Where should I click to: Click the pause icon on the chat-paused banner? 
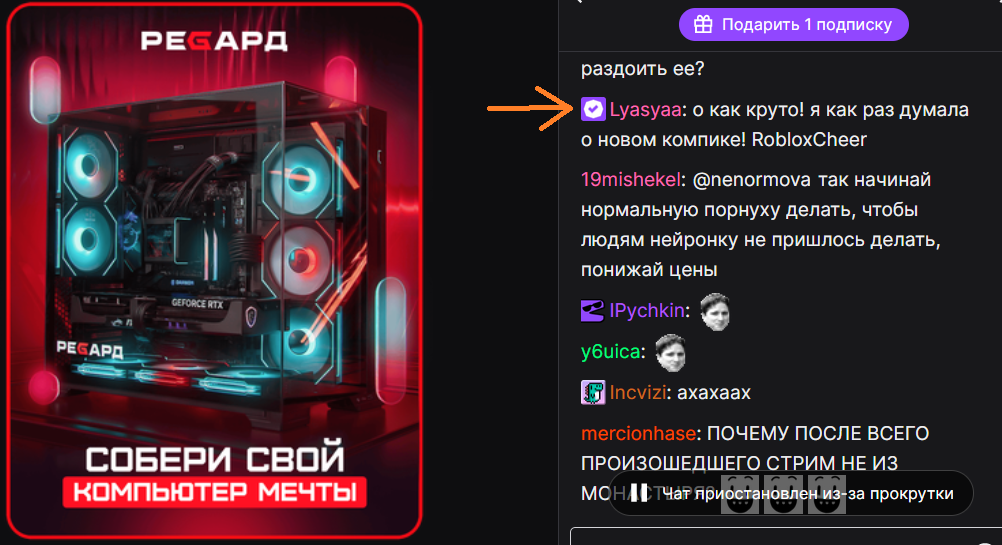click(639, 493)
